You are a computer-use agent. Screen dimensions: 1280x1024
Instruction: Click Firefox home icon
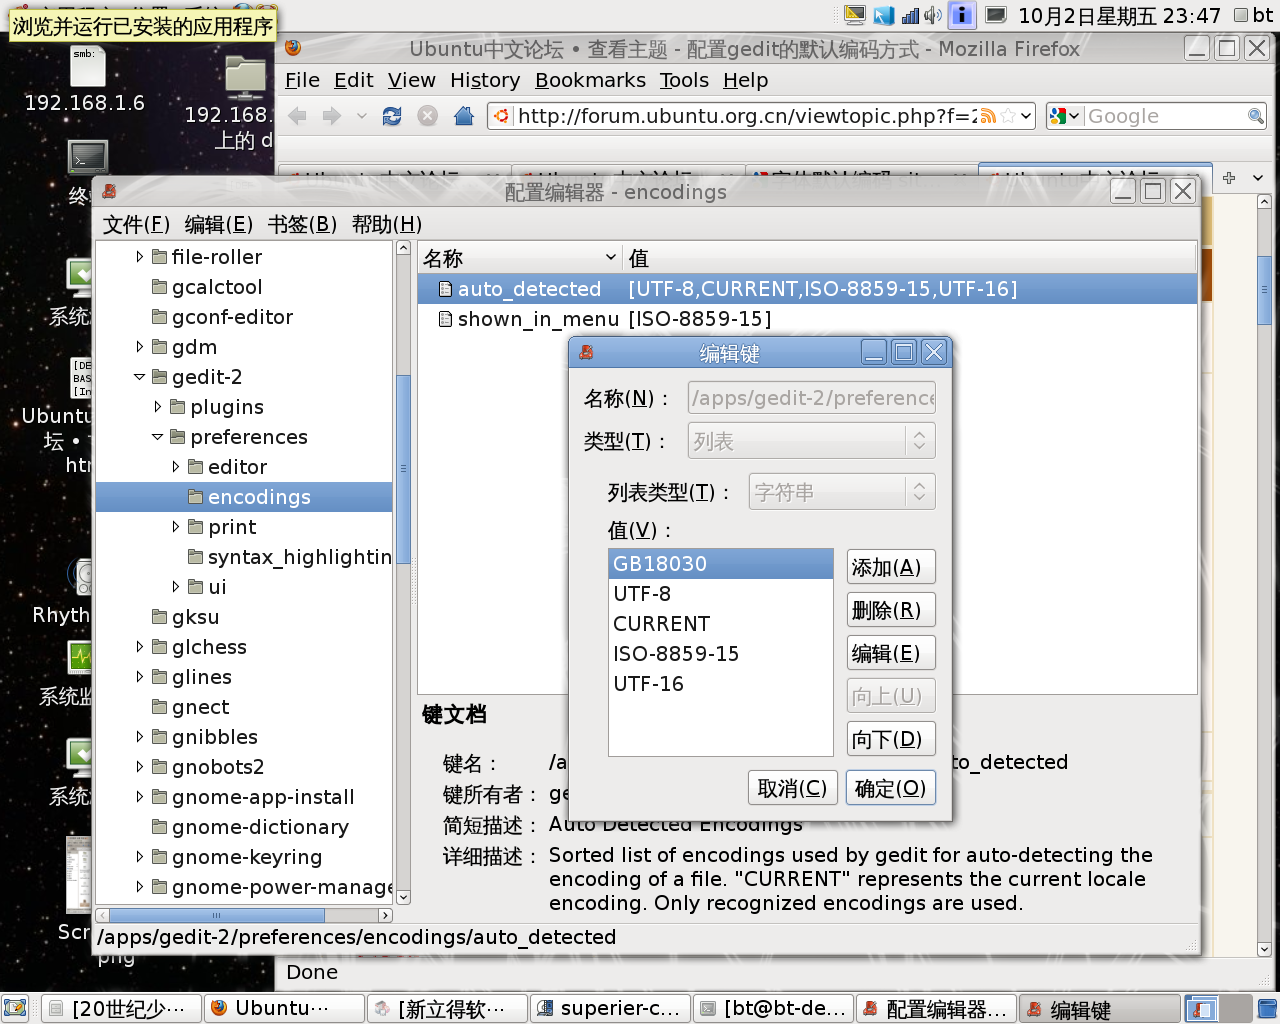click(463, 116)
